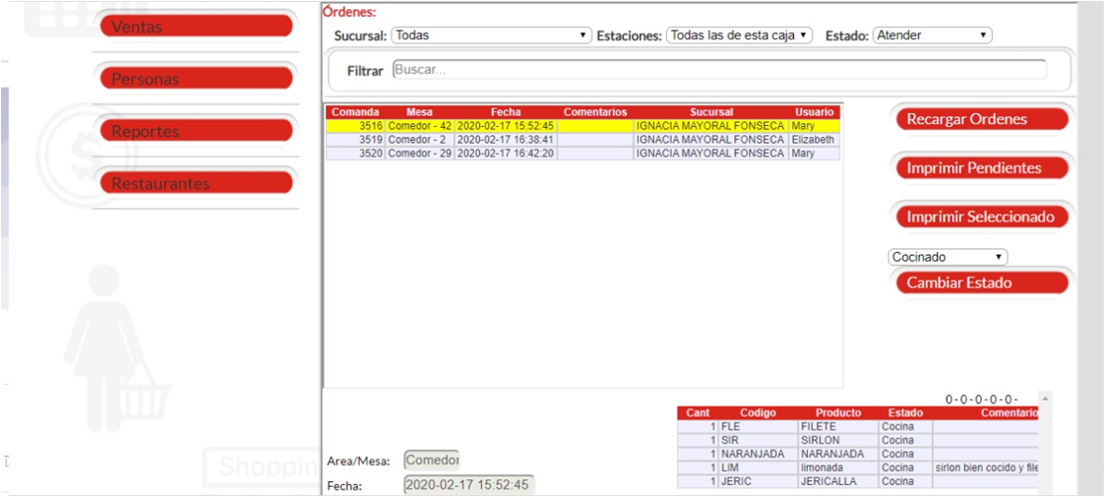This screenshot has width=1105, height=496.
Task: Click the Area/Mesa field showing Comedor
Action: 431,460
